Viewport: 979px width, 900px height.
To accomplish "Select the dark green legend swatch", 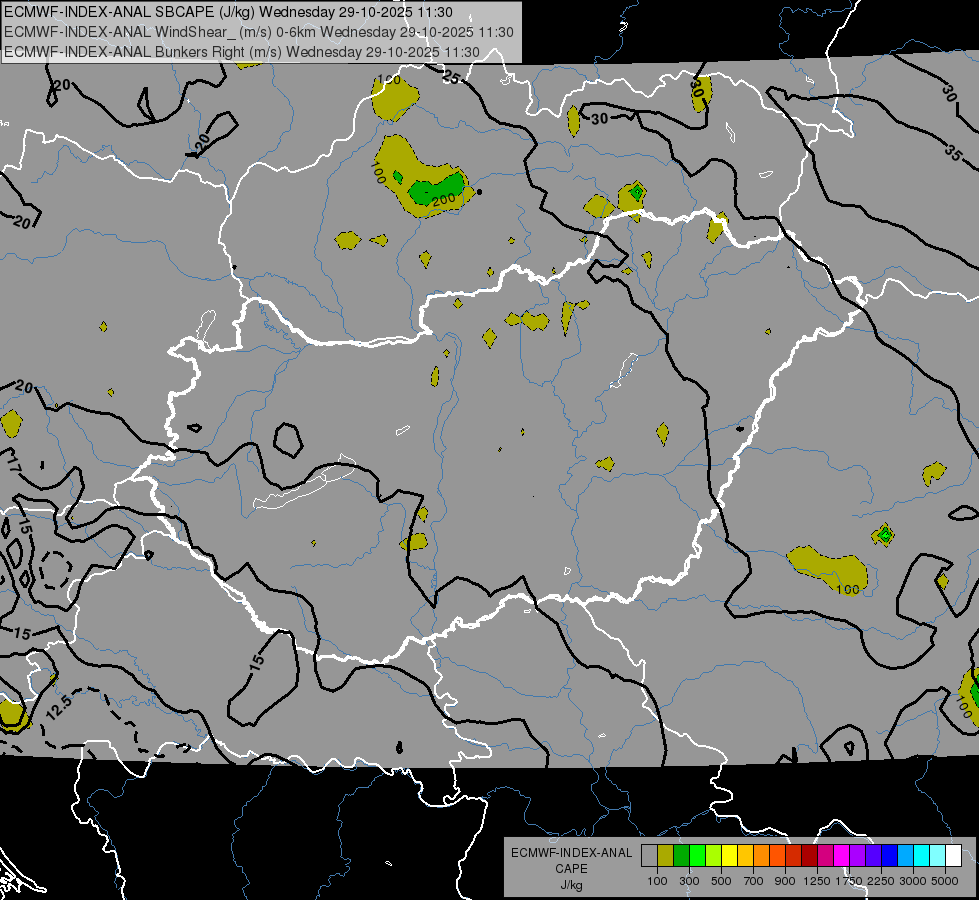I will coord(681,856).
